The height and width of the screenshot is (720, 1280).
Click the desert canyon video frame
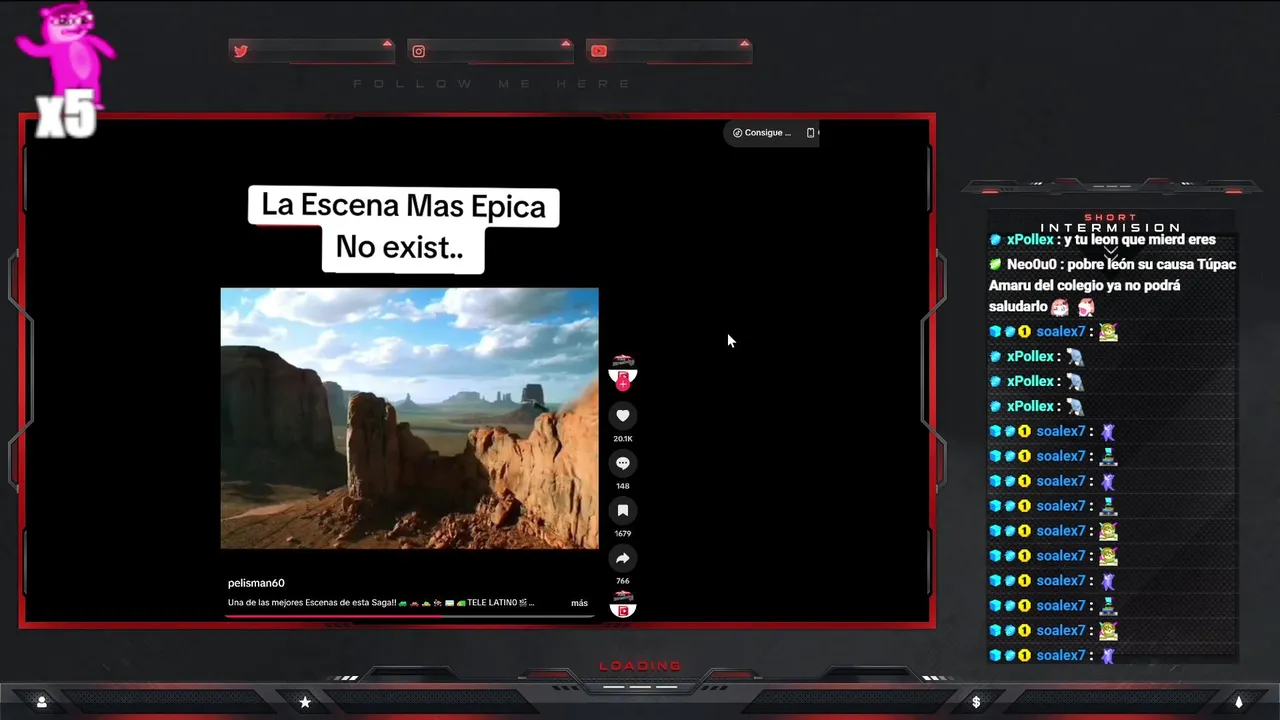(409, 418)
